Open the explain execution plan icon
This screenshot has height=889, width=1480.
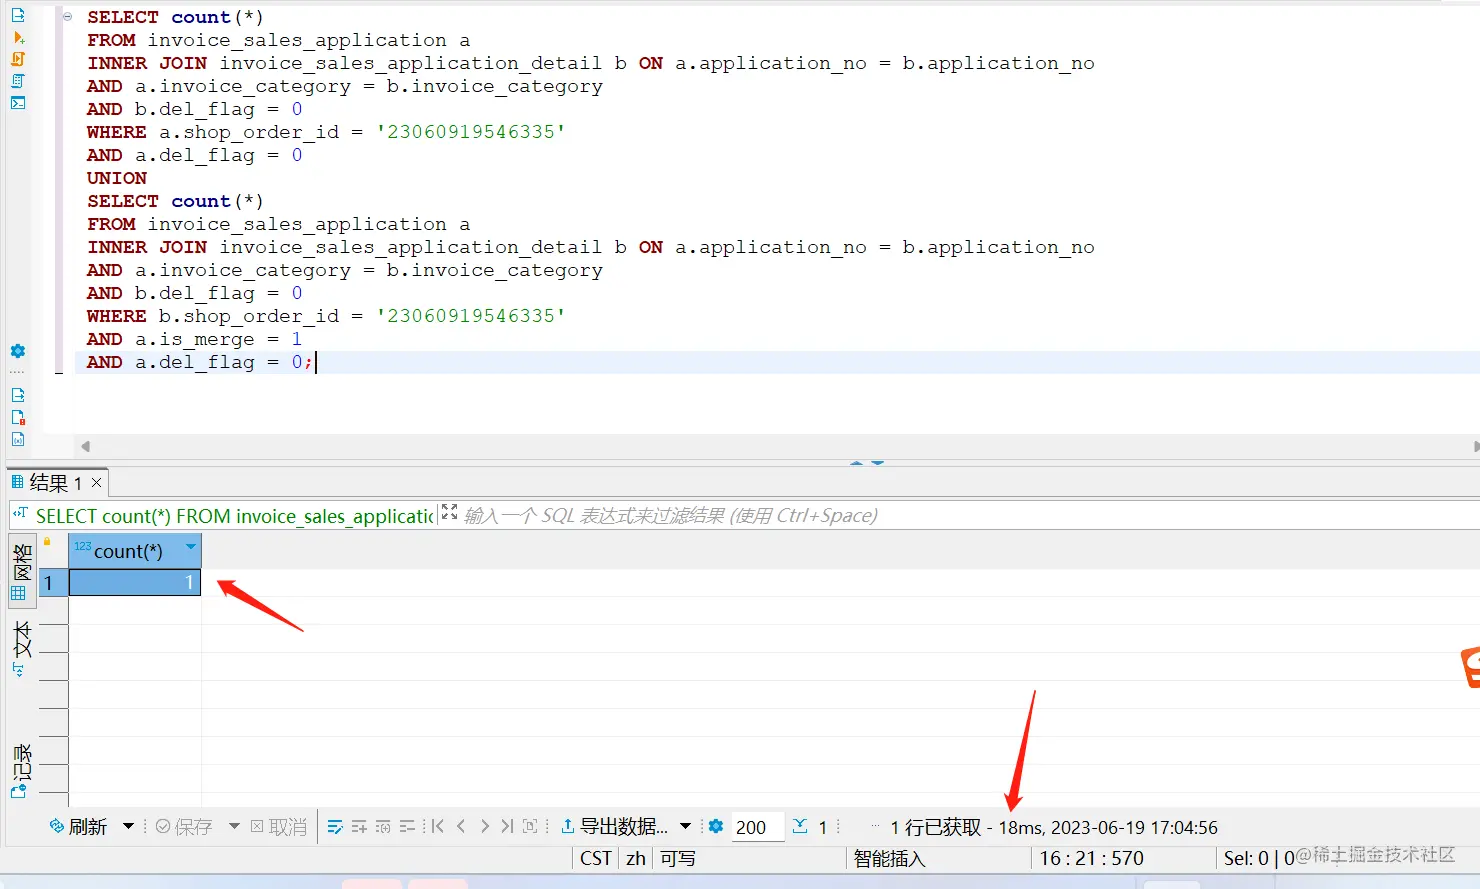click(x=18, y=81)
